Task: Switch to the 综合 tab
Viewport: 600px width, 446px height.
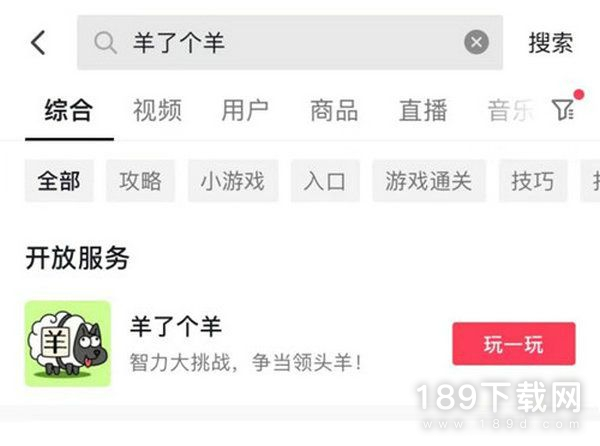Action: tap(69, 110)
